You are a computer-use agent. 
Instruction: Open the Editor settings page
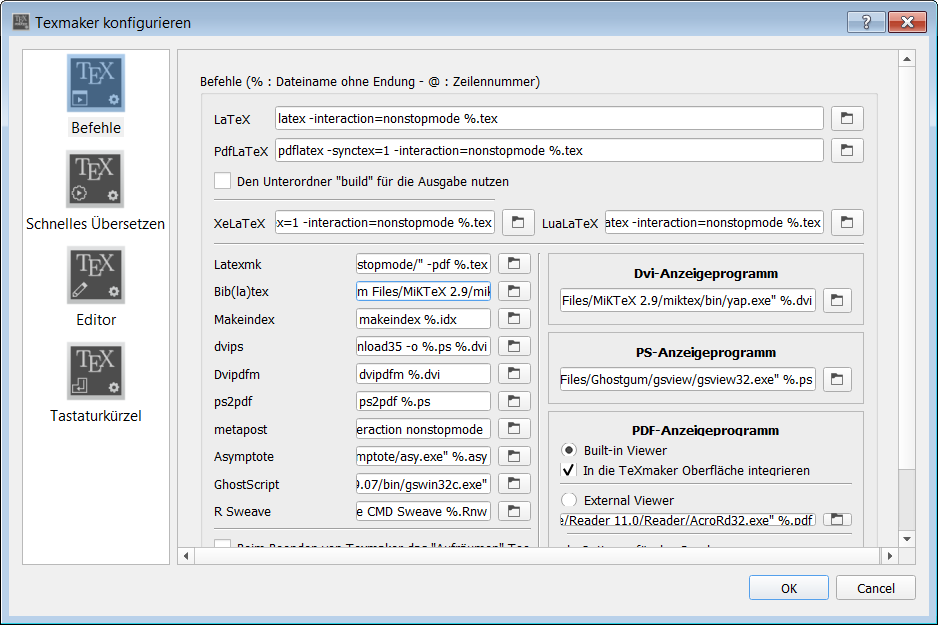coord(96,287)
